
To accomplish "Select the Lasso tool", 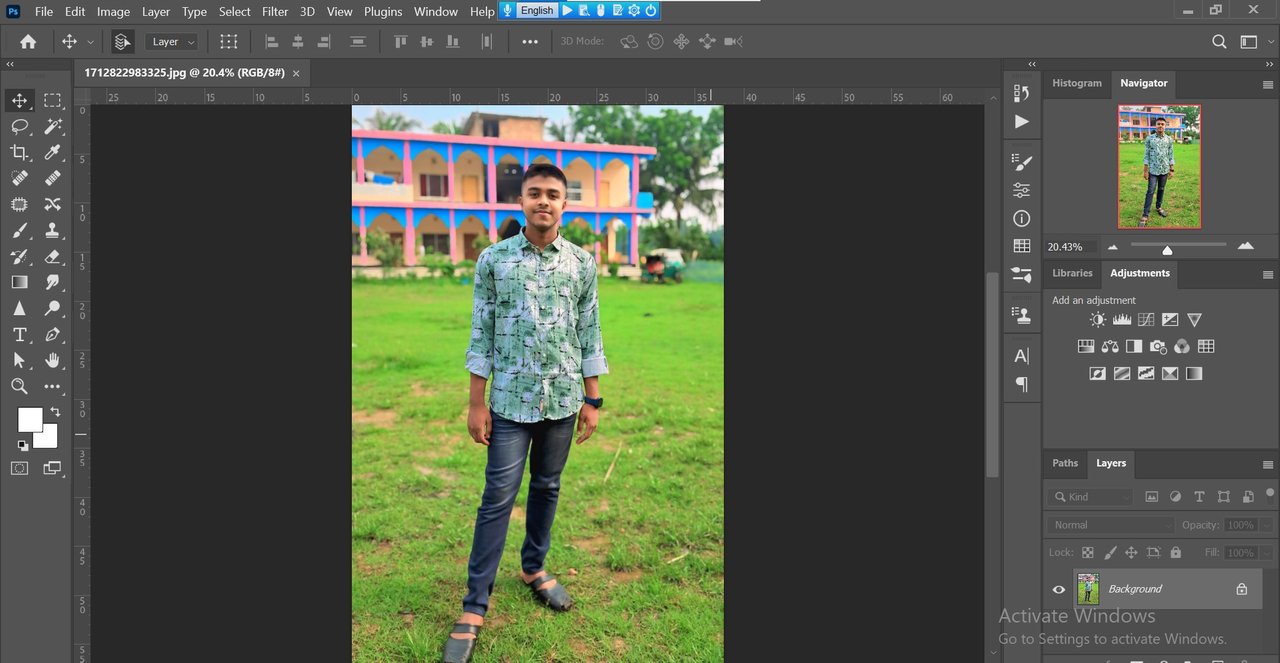I will pyautogui.click(x=19, y=127).
